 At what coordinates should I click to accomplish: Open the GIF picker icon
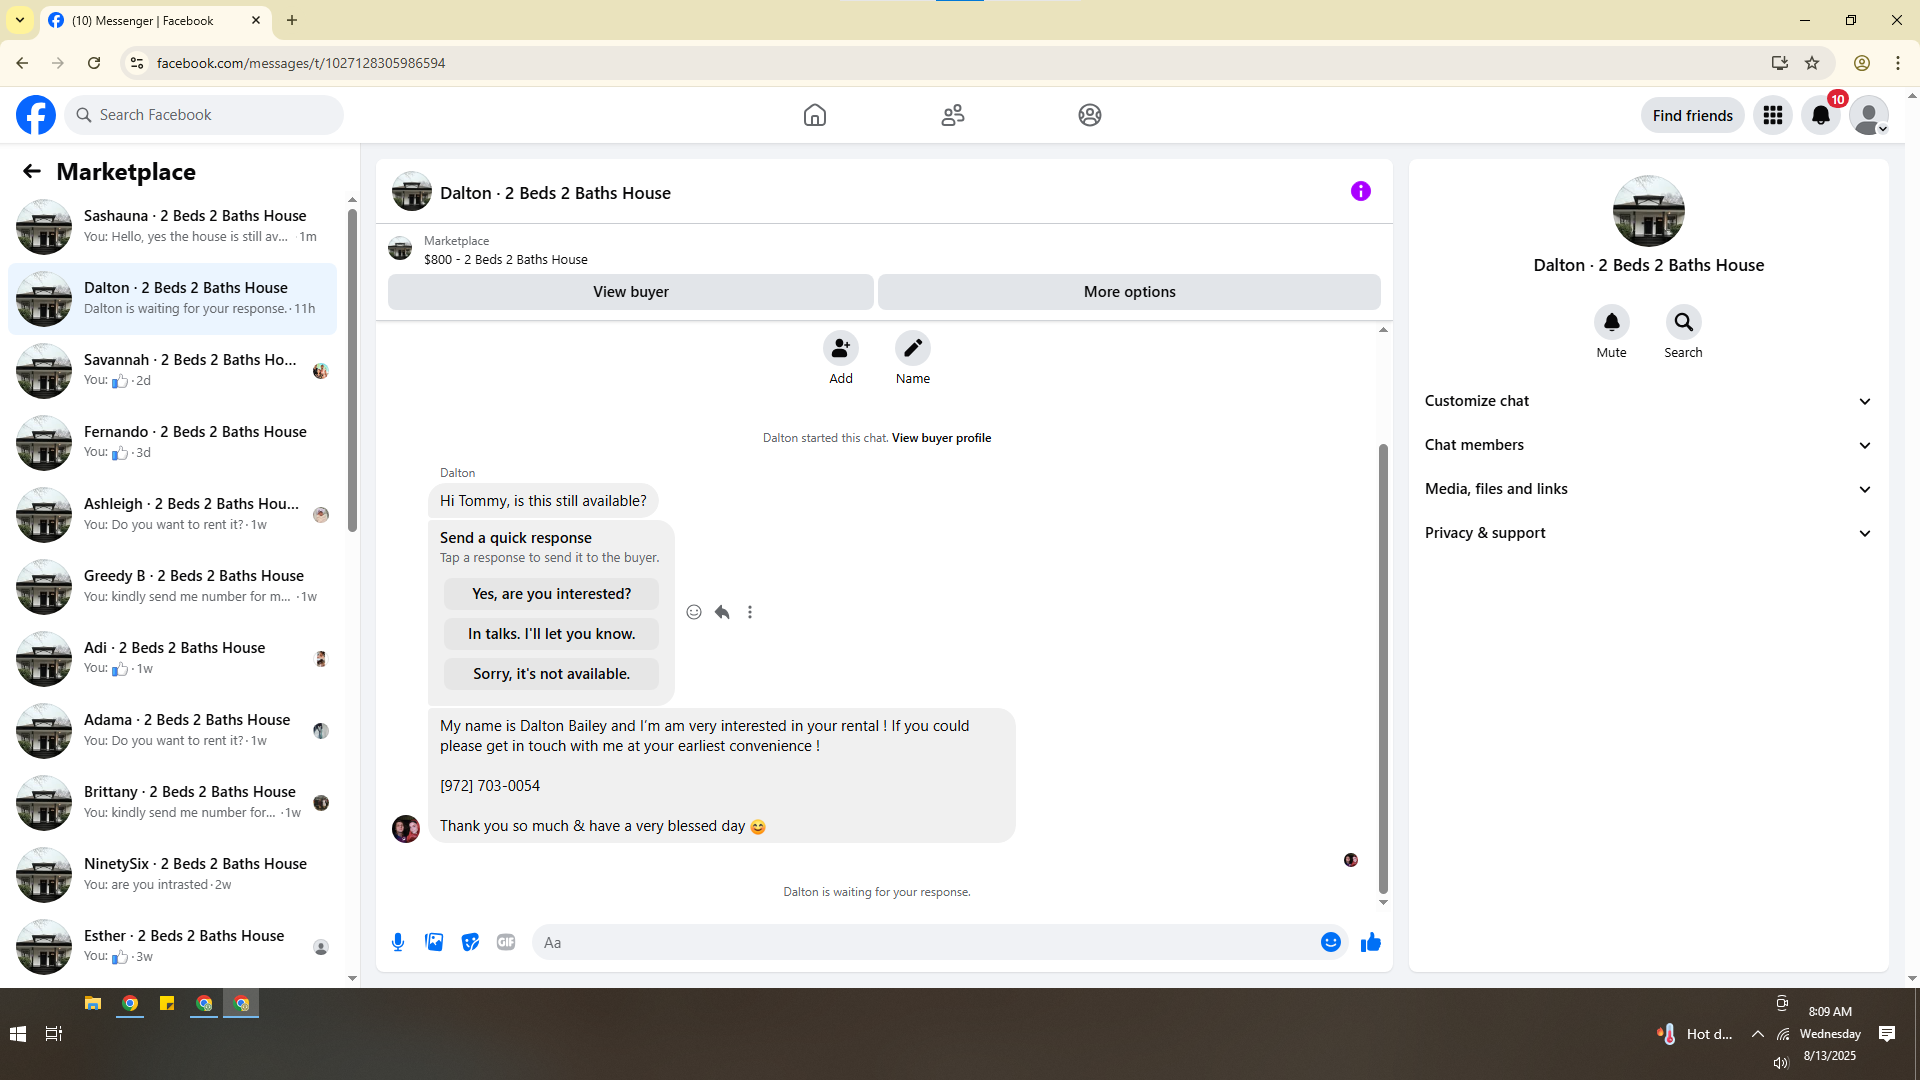coord(506,942)
